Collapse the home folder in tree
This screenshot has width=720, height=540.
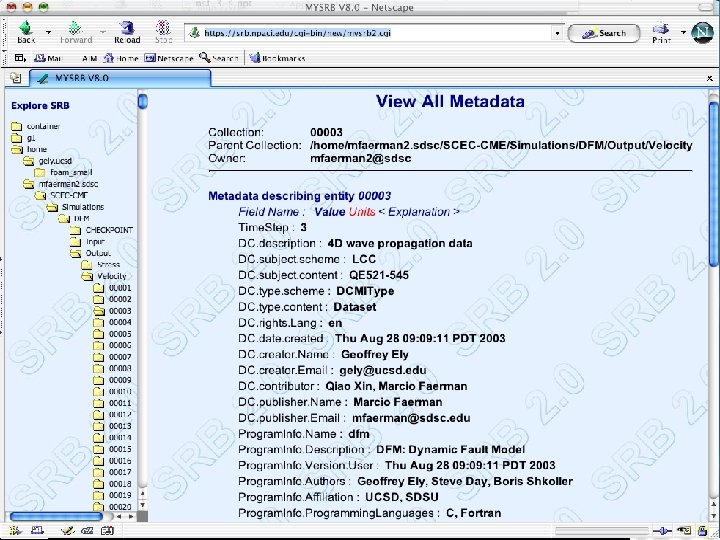tap(17, 149)
